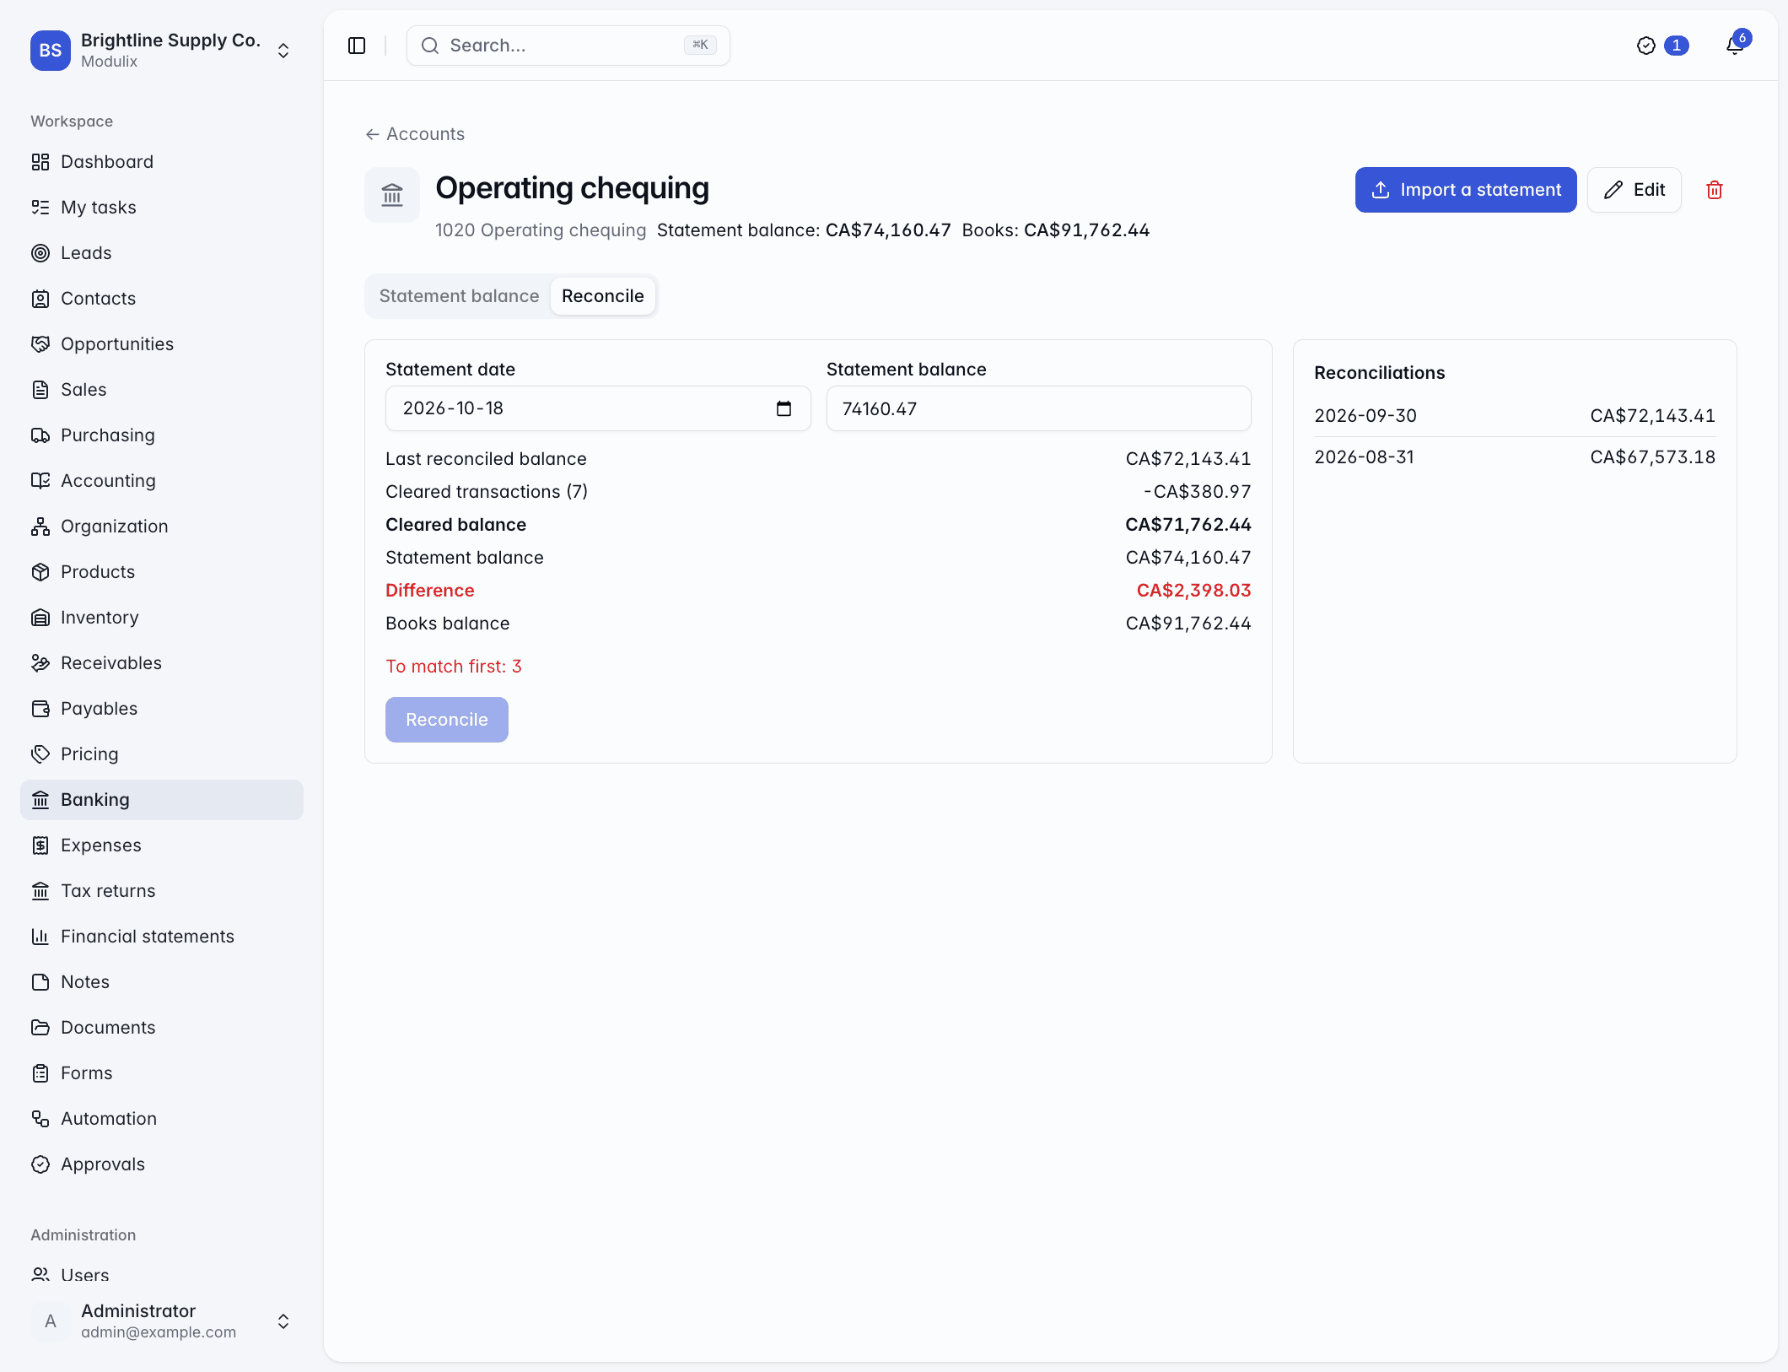
Task: Delete account with the trash icon
Action: [x=1714, y=190]
